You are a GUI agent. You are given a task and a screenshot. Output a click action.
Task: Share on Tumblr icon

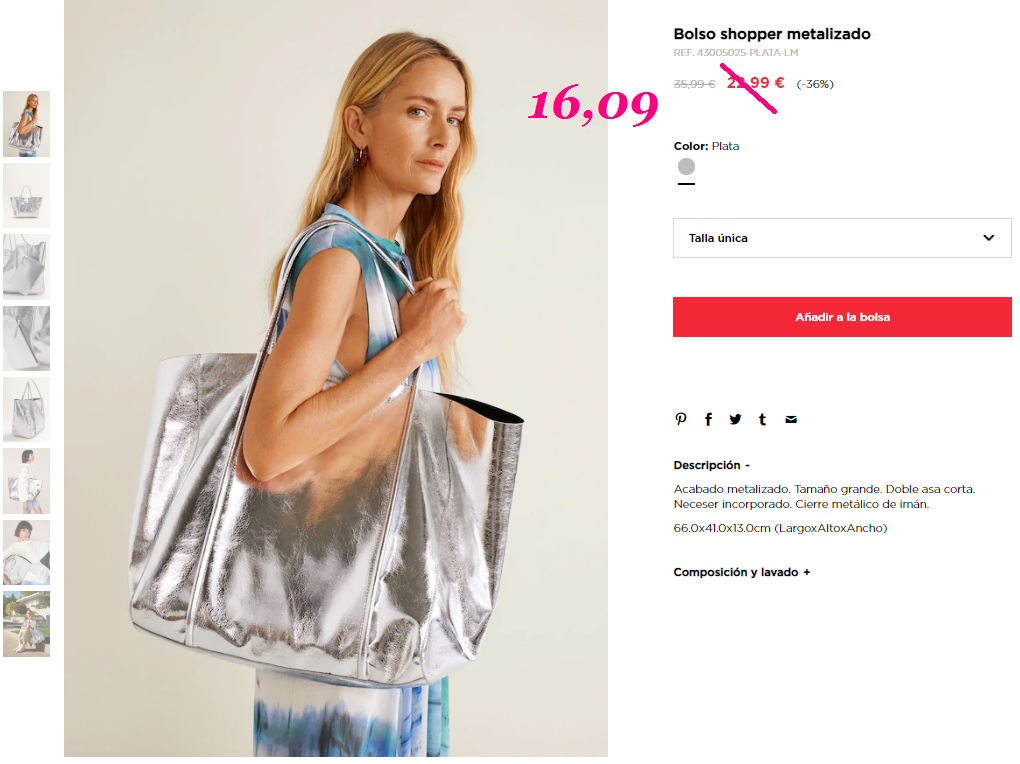[x=762, y=419]
